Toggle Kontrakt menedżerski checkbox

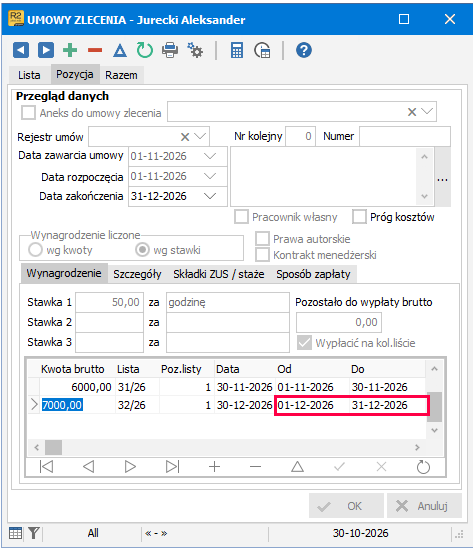pyautogui.click(x=262, y=255)
